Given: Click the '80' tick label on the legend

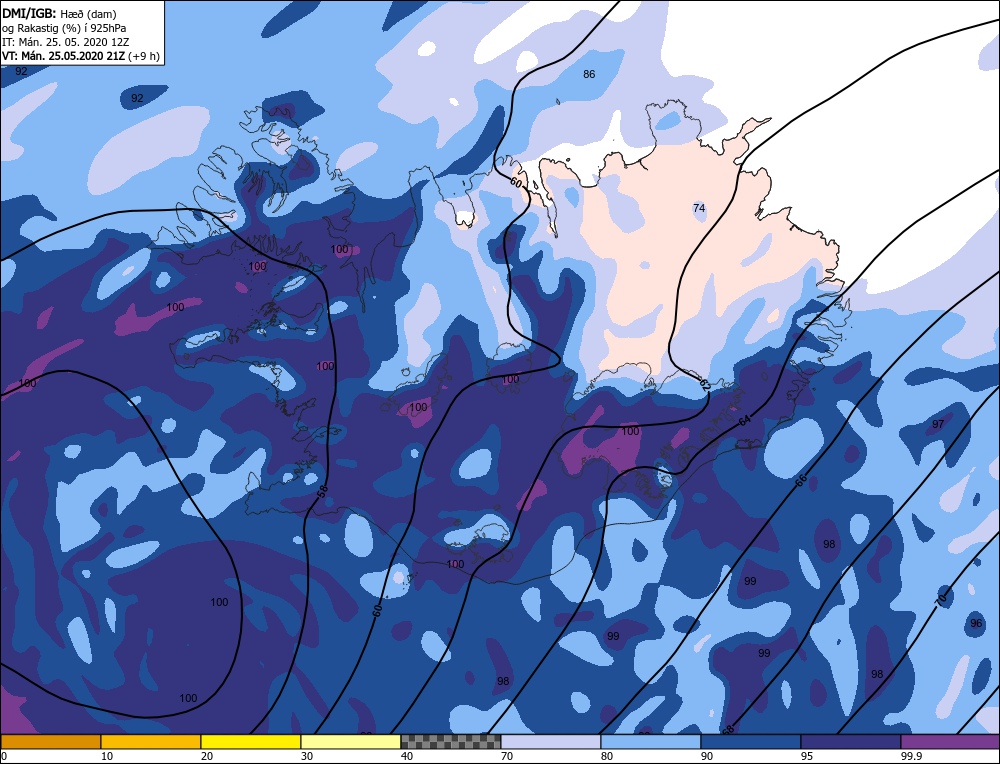Looking at the screenshot, I should click(607, 756).
